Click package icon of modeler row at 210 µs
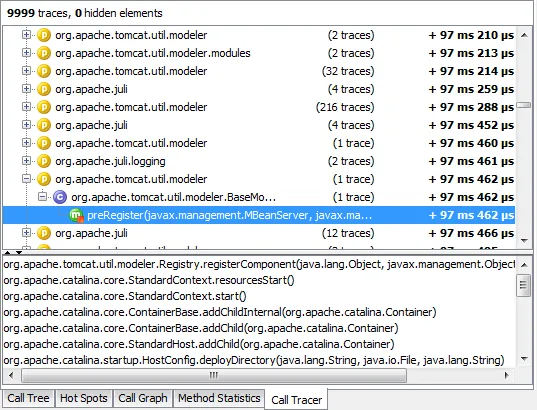The height and width of the screenshot is (410, 537). [x=44, y=35]
